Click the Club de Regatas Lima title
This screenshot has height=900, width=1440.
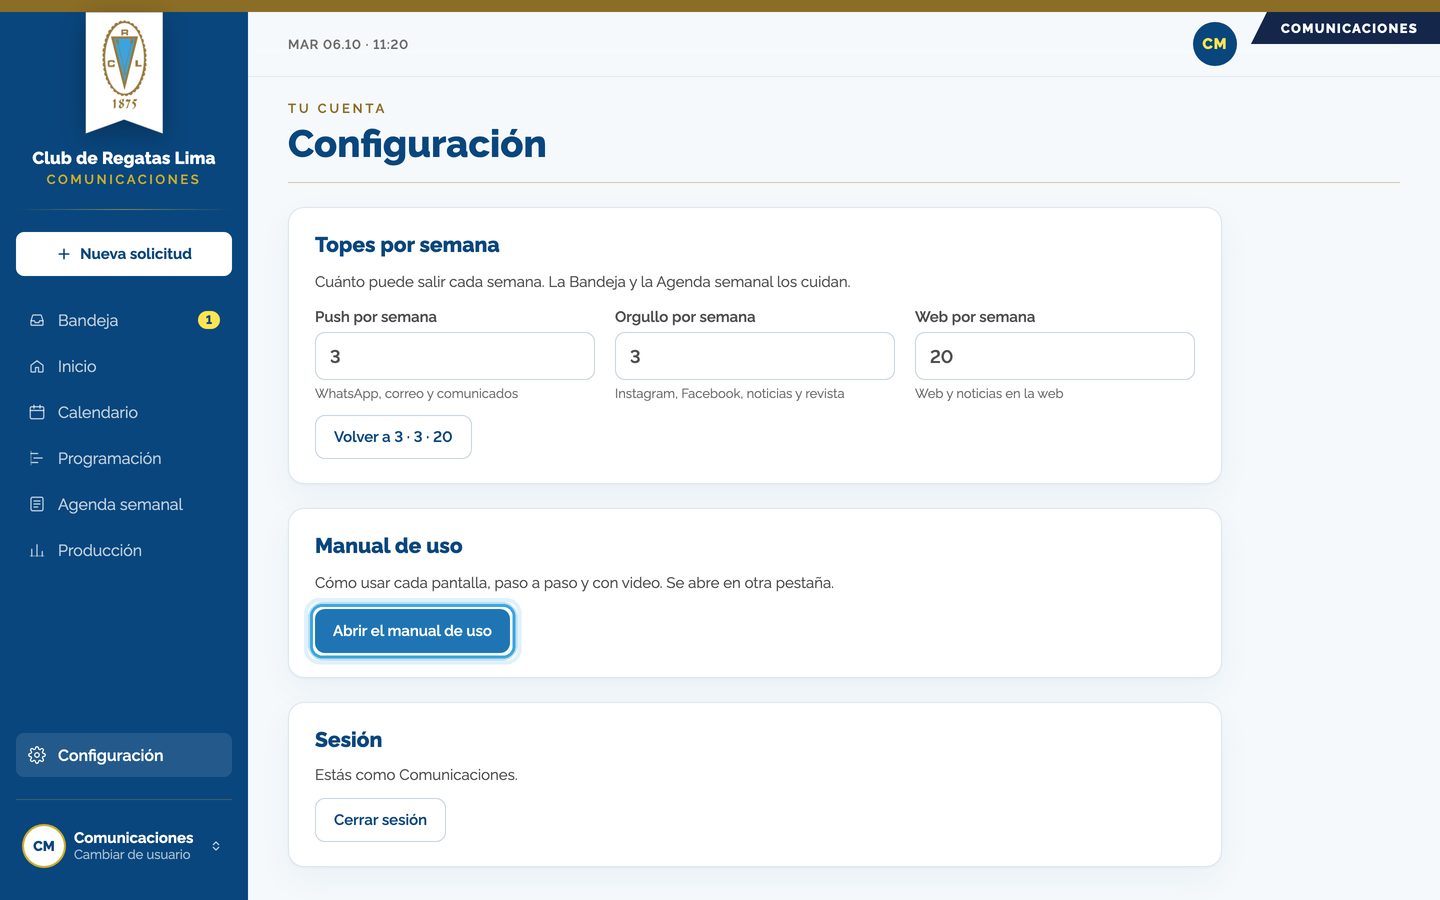124,158
